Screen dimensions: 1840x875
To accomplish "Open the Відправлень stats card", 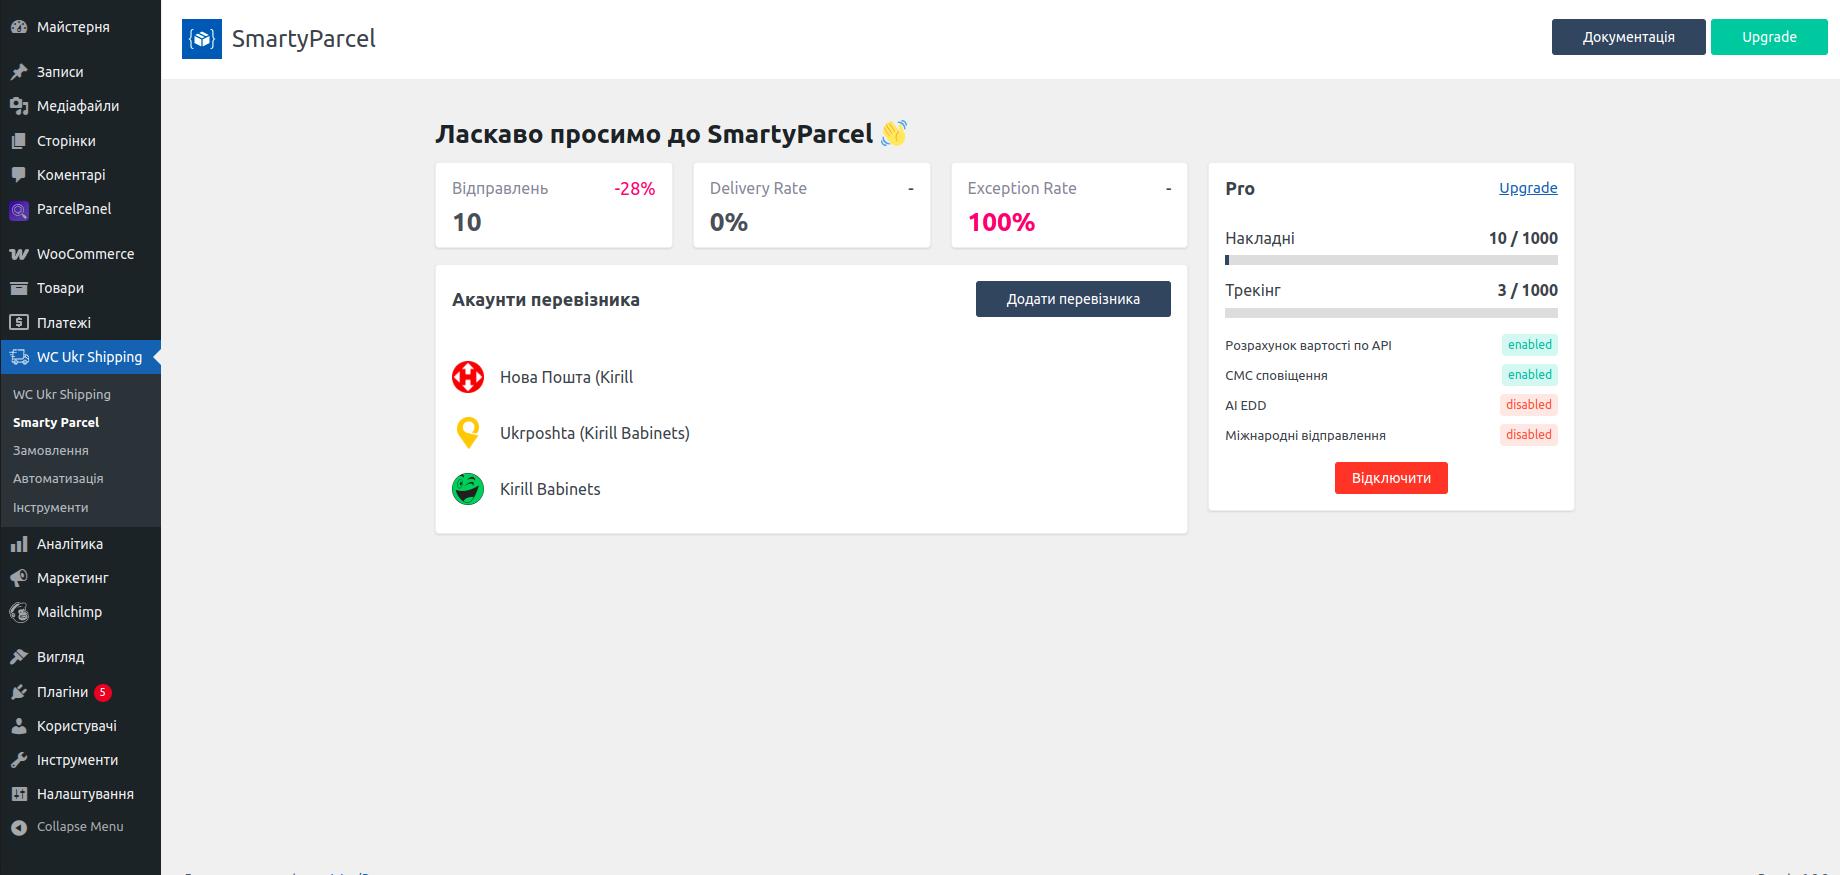I will coord(553,205).
